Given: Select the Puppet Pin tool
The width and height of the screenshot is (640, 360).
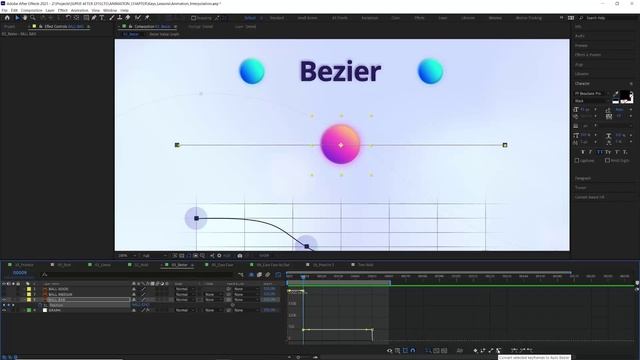Looking at the screenshot, I should pos(147,18).
